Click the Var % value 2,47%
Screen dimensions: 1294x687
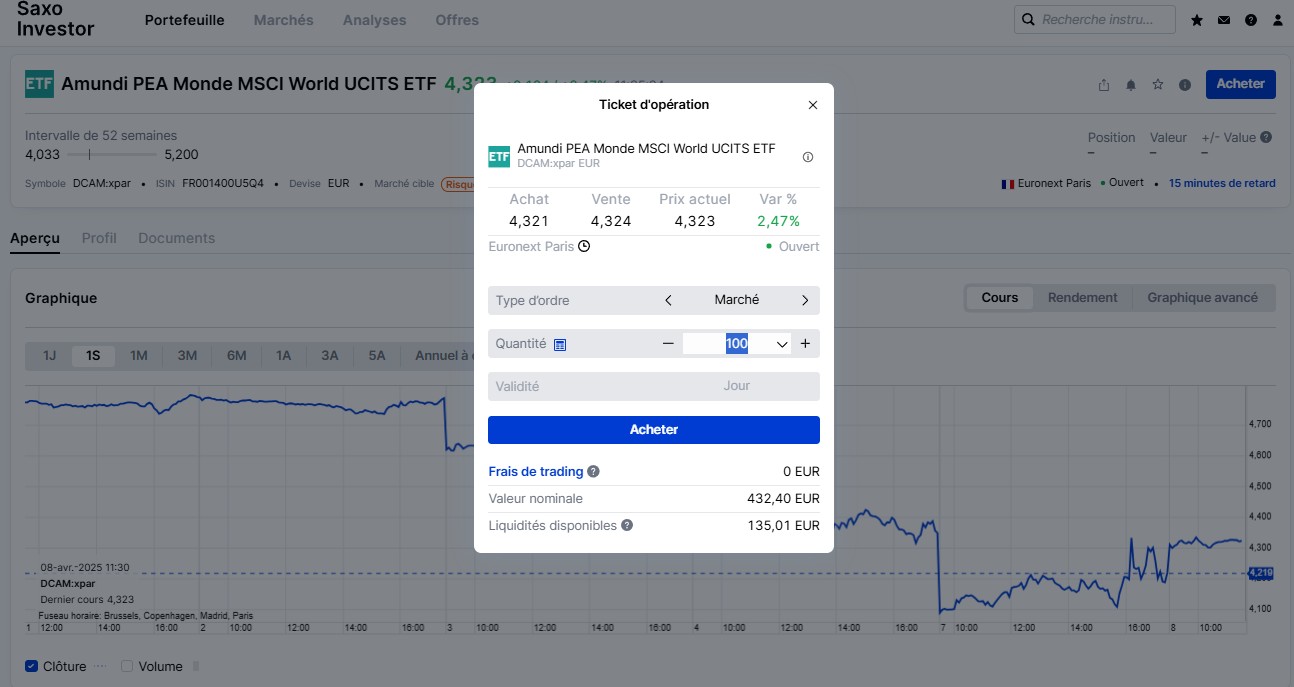pos(778,221)
